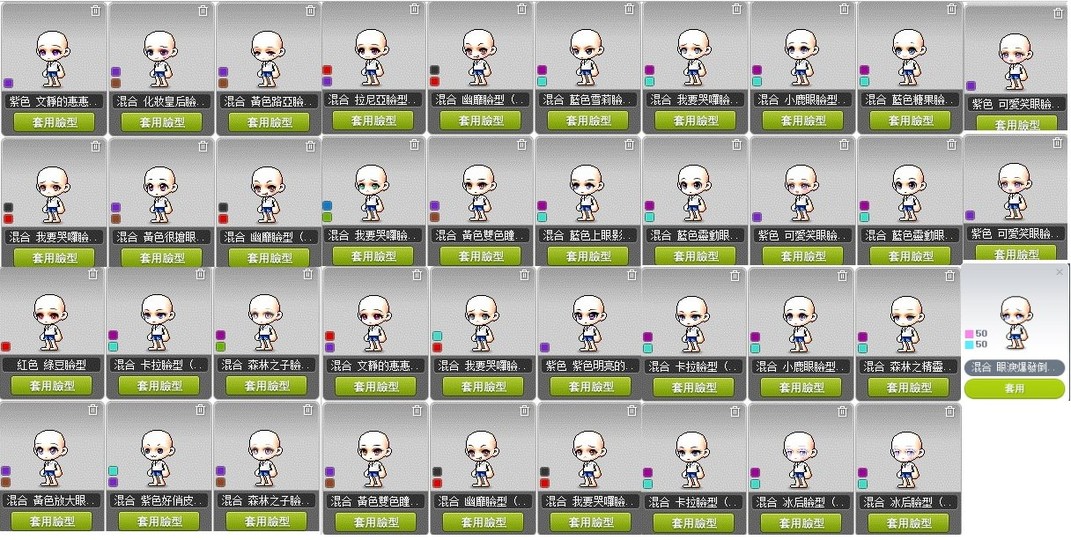The image size is (1071, 540).
Task: Close the 混合 眼淚爆發倒 preview panel
Action: (x=1059, y=272)
